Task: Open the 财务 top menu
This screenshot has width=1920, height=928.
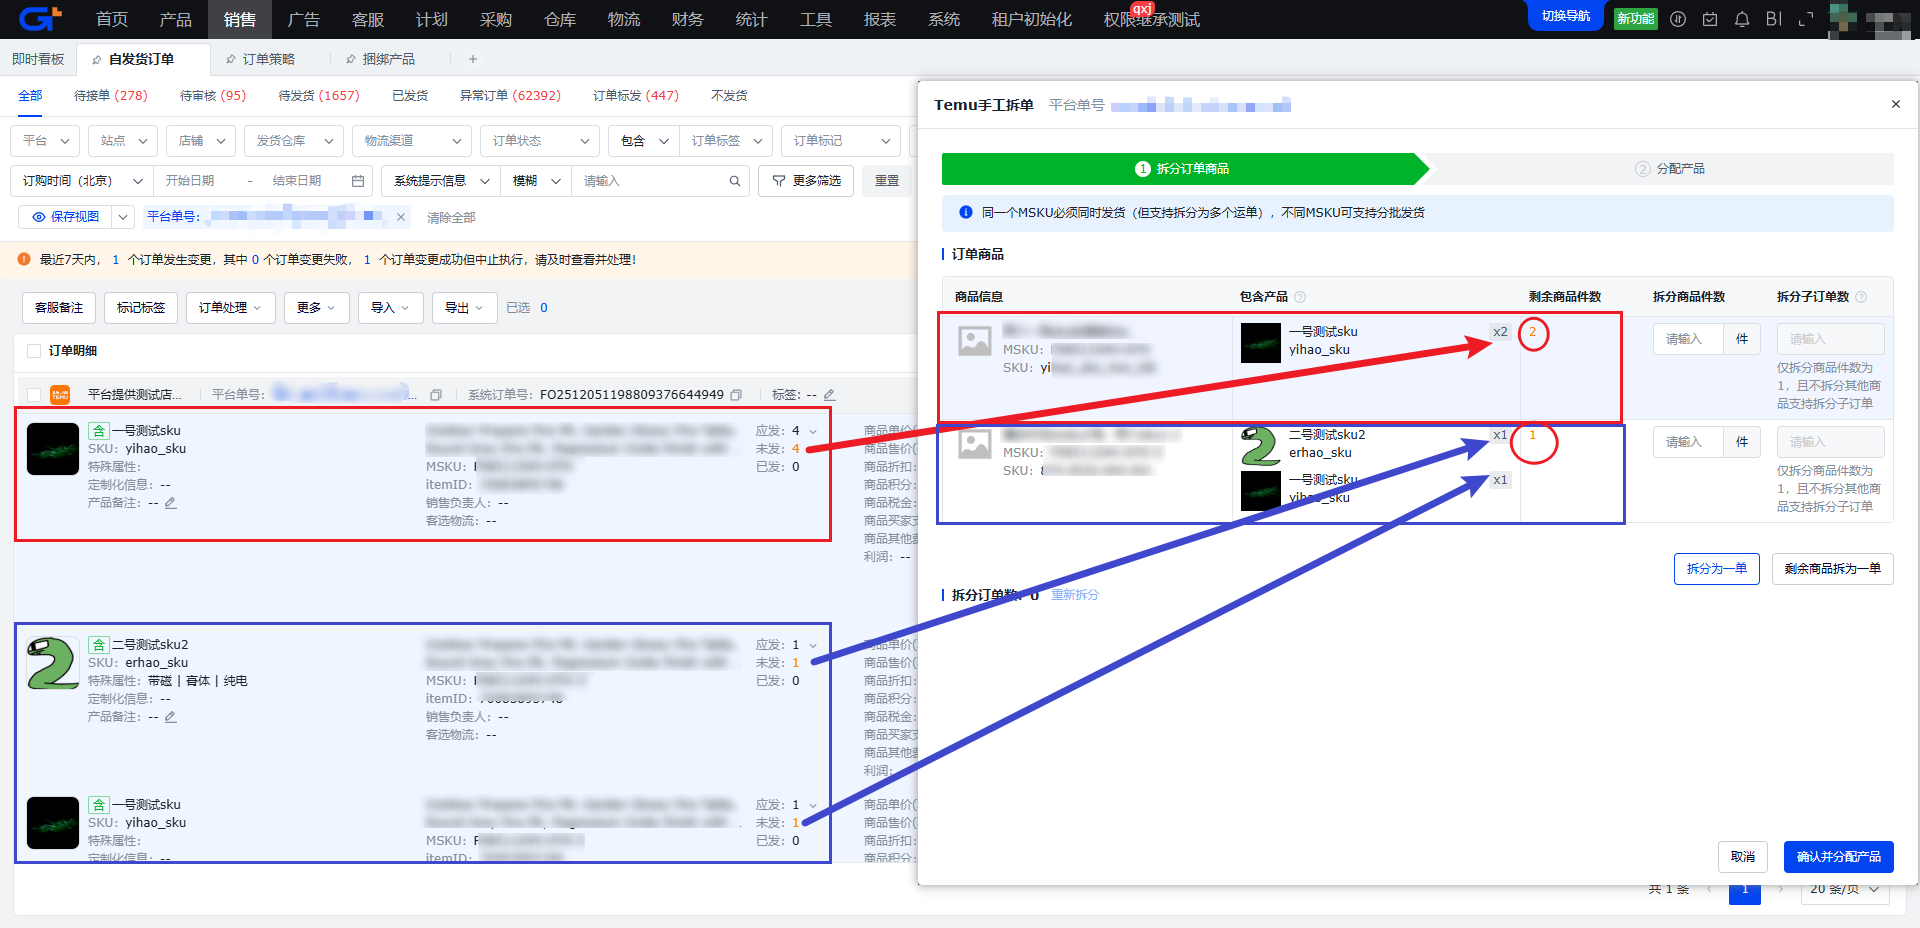Action: coord(688,19)
